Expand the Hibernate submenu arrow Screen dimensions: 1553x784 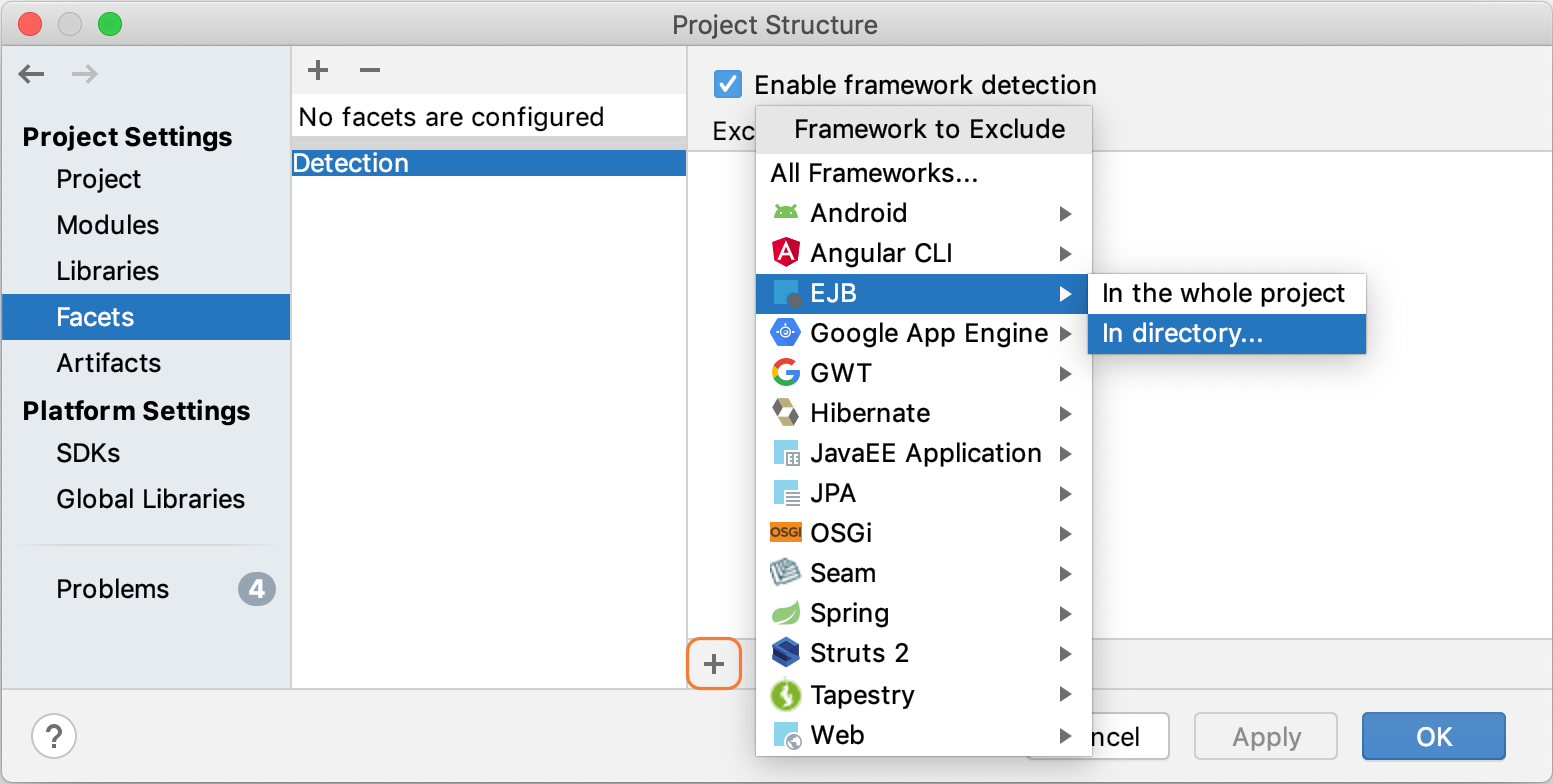pyautogui.click(x=1066, y=413)
